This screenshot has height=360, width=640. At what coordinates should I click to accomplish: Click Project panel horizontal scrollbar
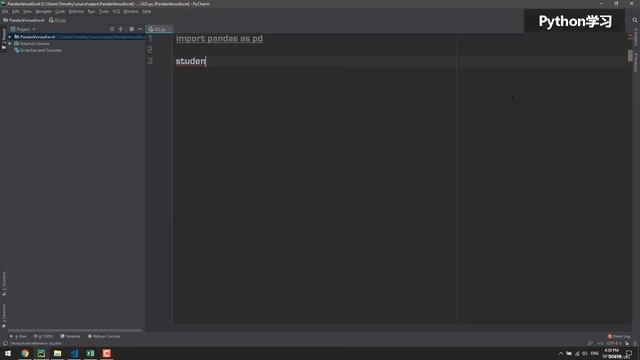tap(75, 330)
